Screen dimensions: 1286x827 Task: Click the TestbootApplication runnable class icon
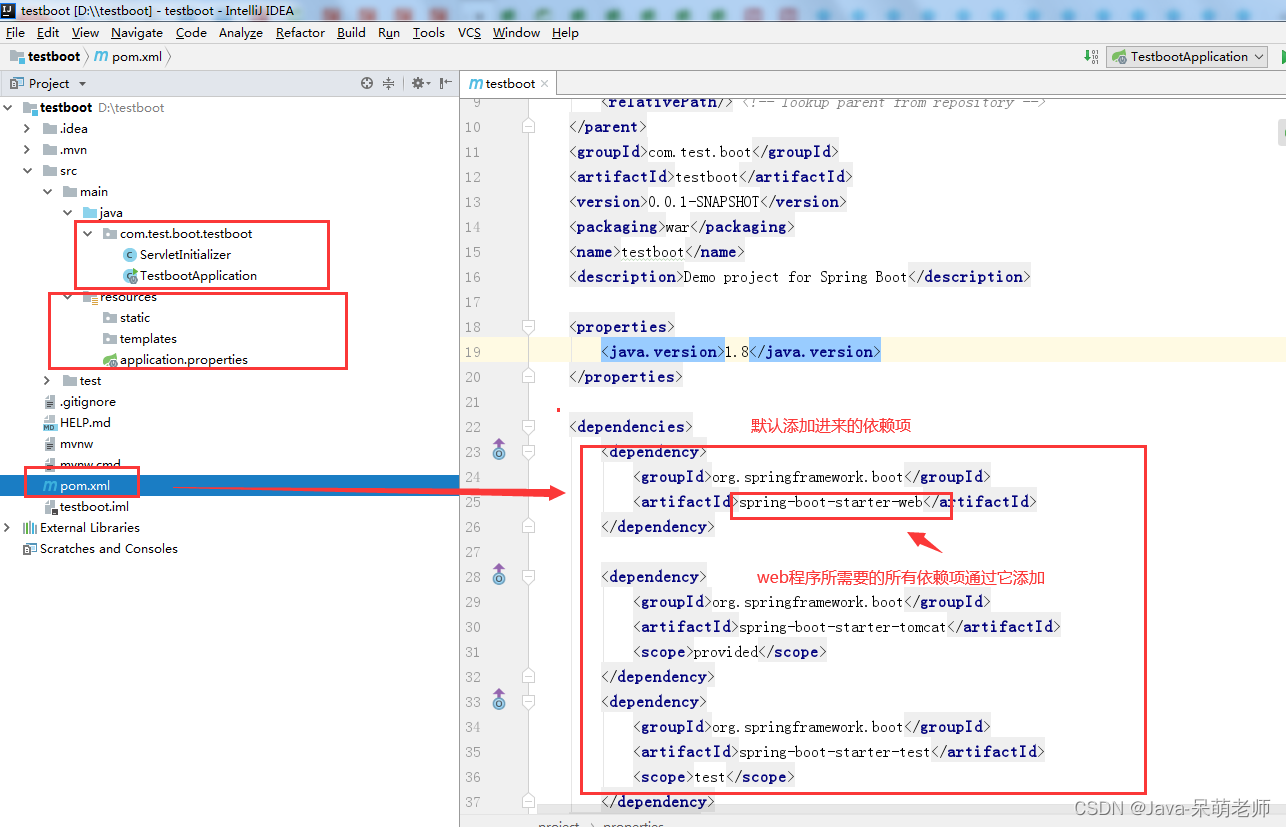coord(129,276)
